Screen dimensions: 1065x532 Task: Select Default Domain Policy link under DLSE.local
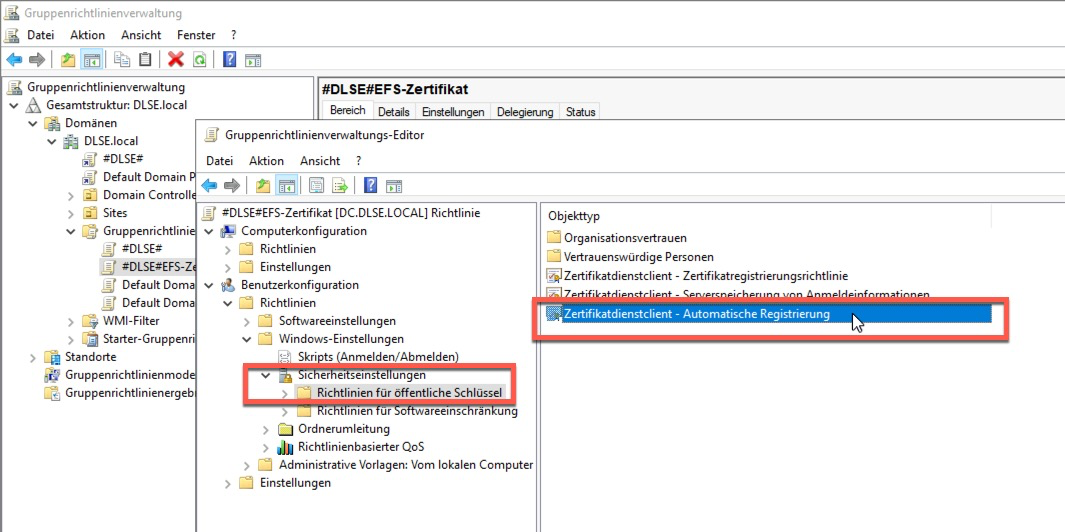148,177
